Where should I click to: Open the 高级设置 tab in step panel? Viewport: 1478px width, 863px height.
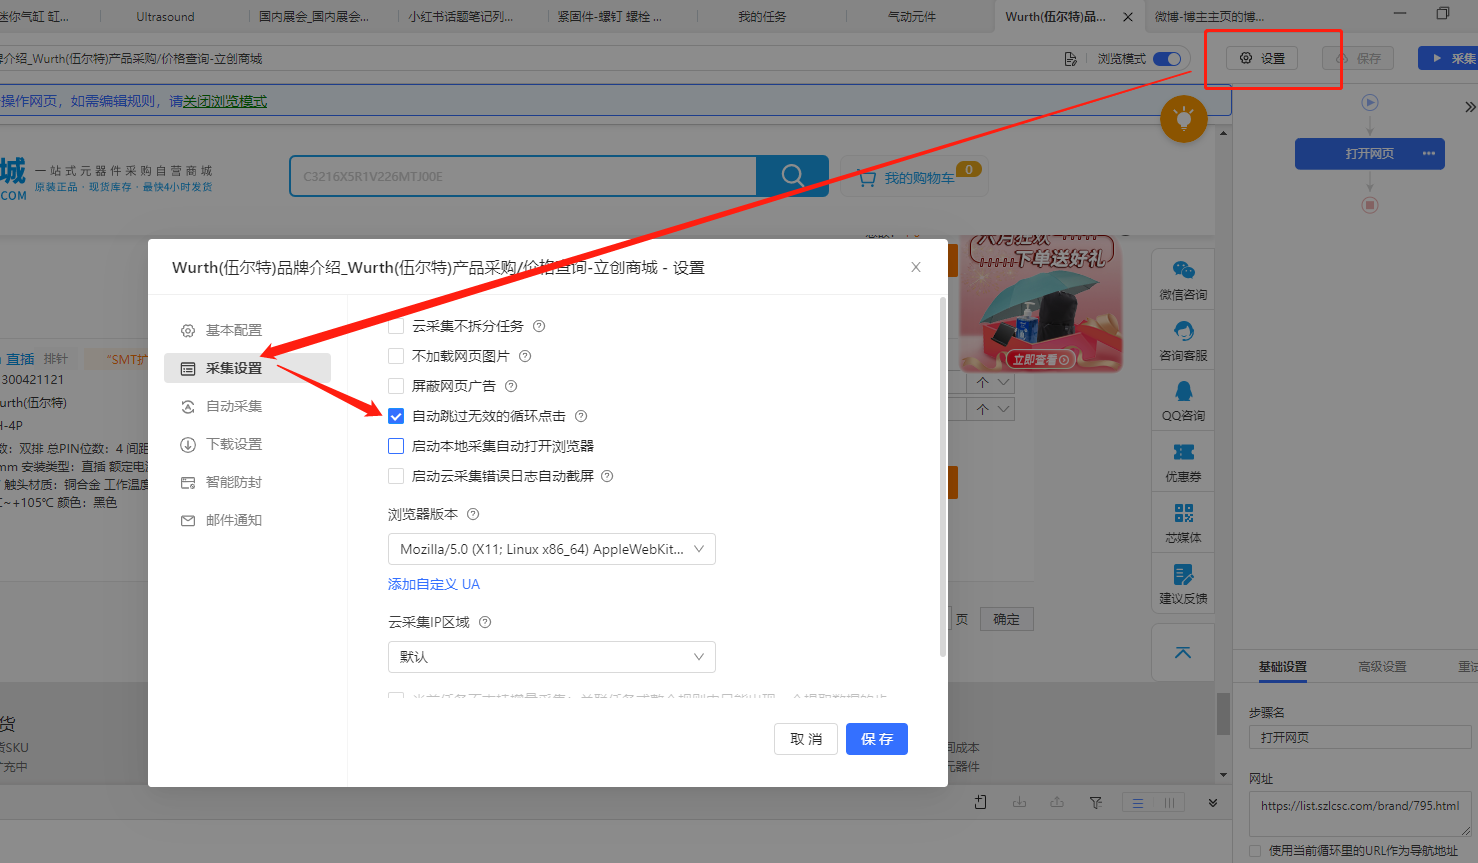coord(1382,667)
